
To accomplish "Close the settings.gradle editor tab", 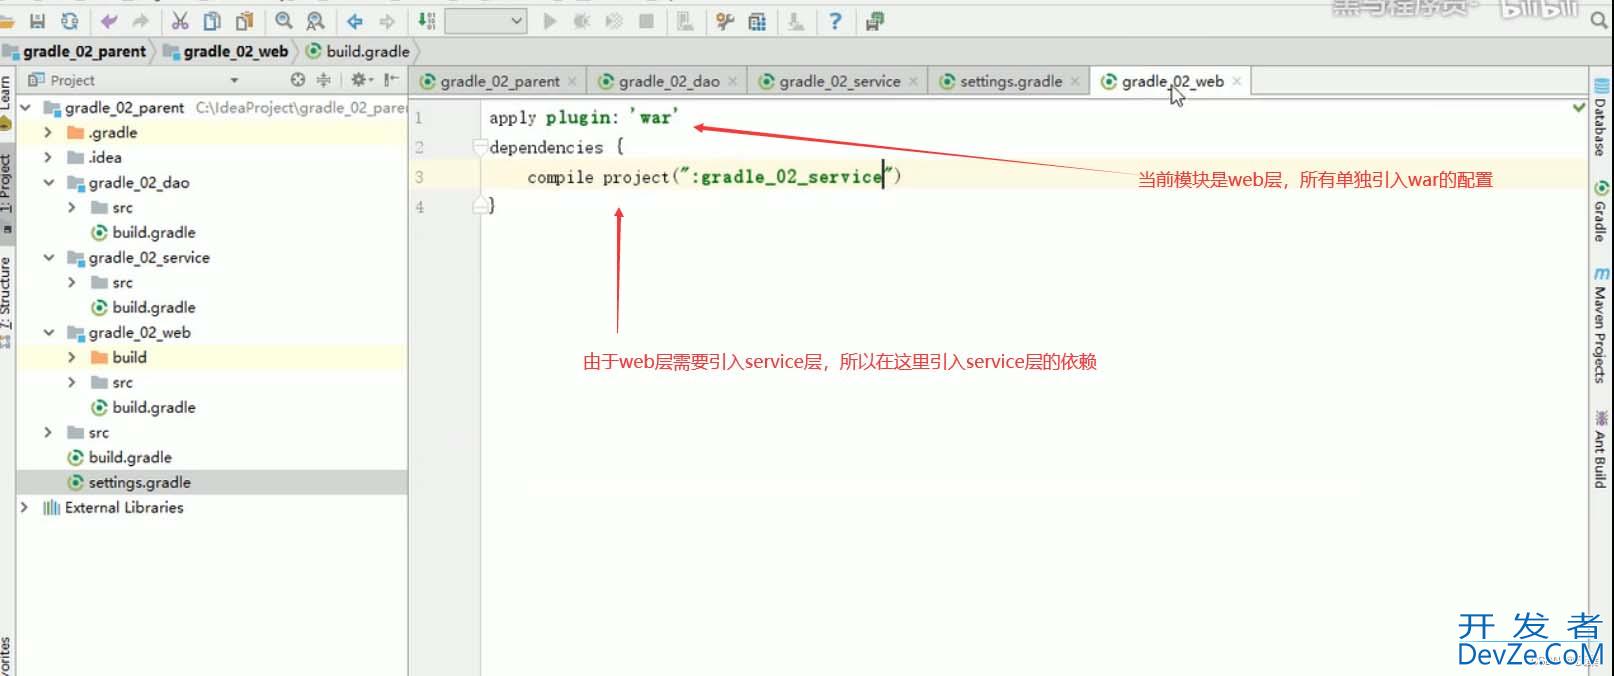I will click(1075, 81).
